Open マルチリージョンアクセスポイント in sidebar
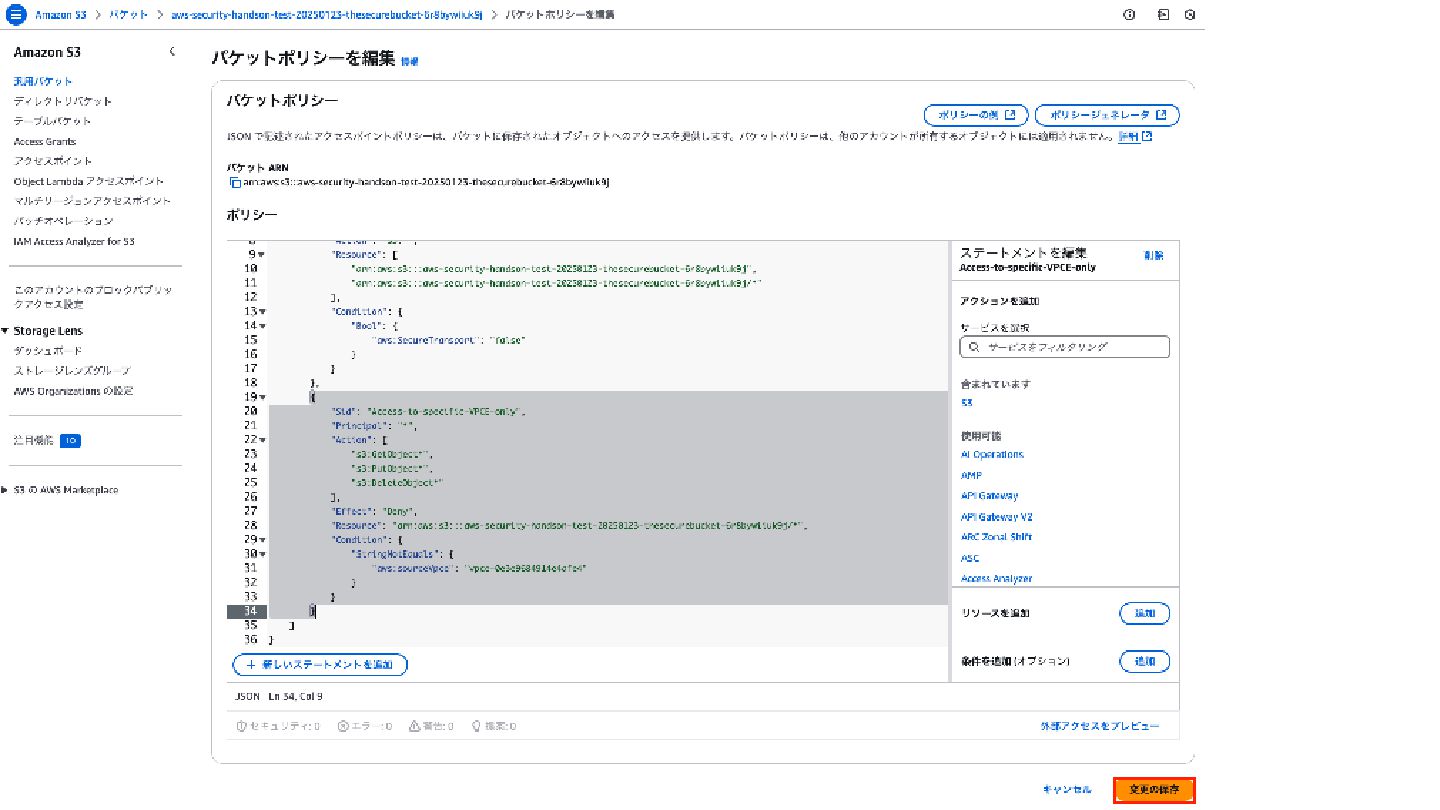 tap(93, 201)
